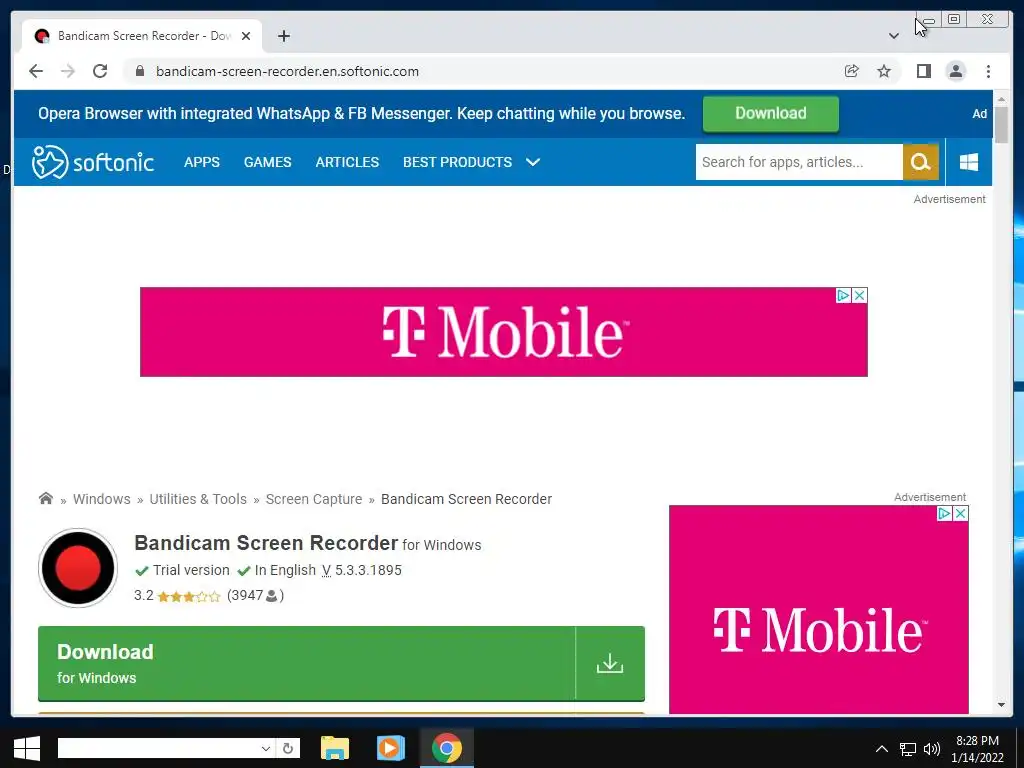Click the network tray icon
The height and width of the screenshot is (768, 1024).
click(x=908, y=750)
